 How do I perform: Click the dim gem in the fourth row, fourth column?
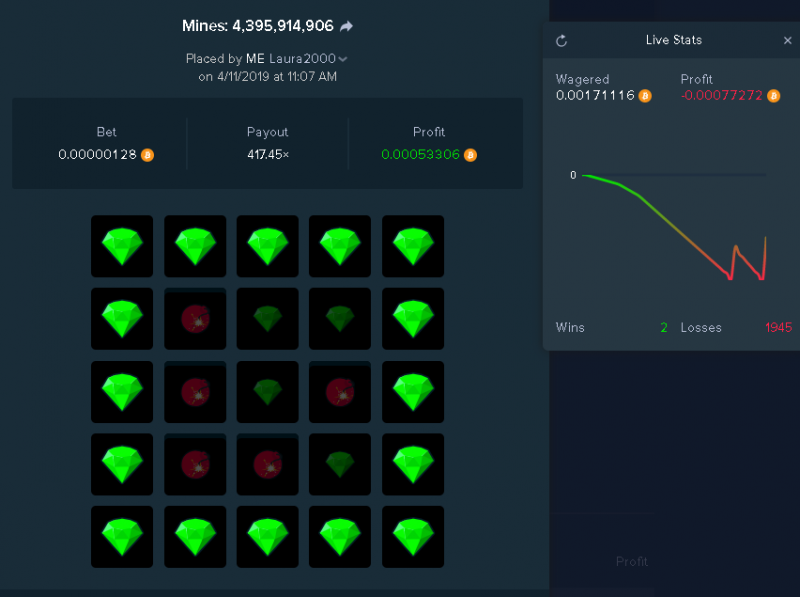click(x=340, y=464)
